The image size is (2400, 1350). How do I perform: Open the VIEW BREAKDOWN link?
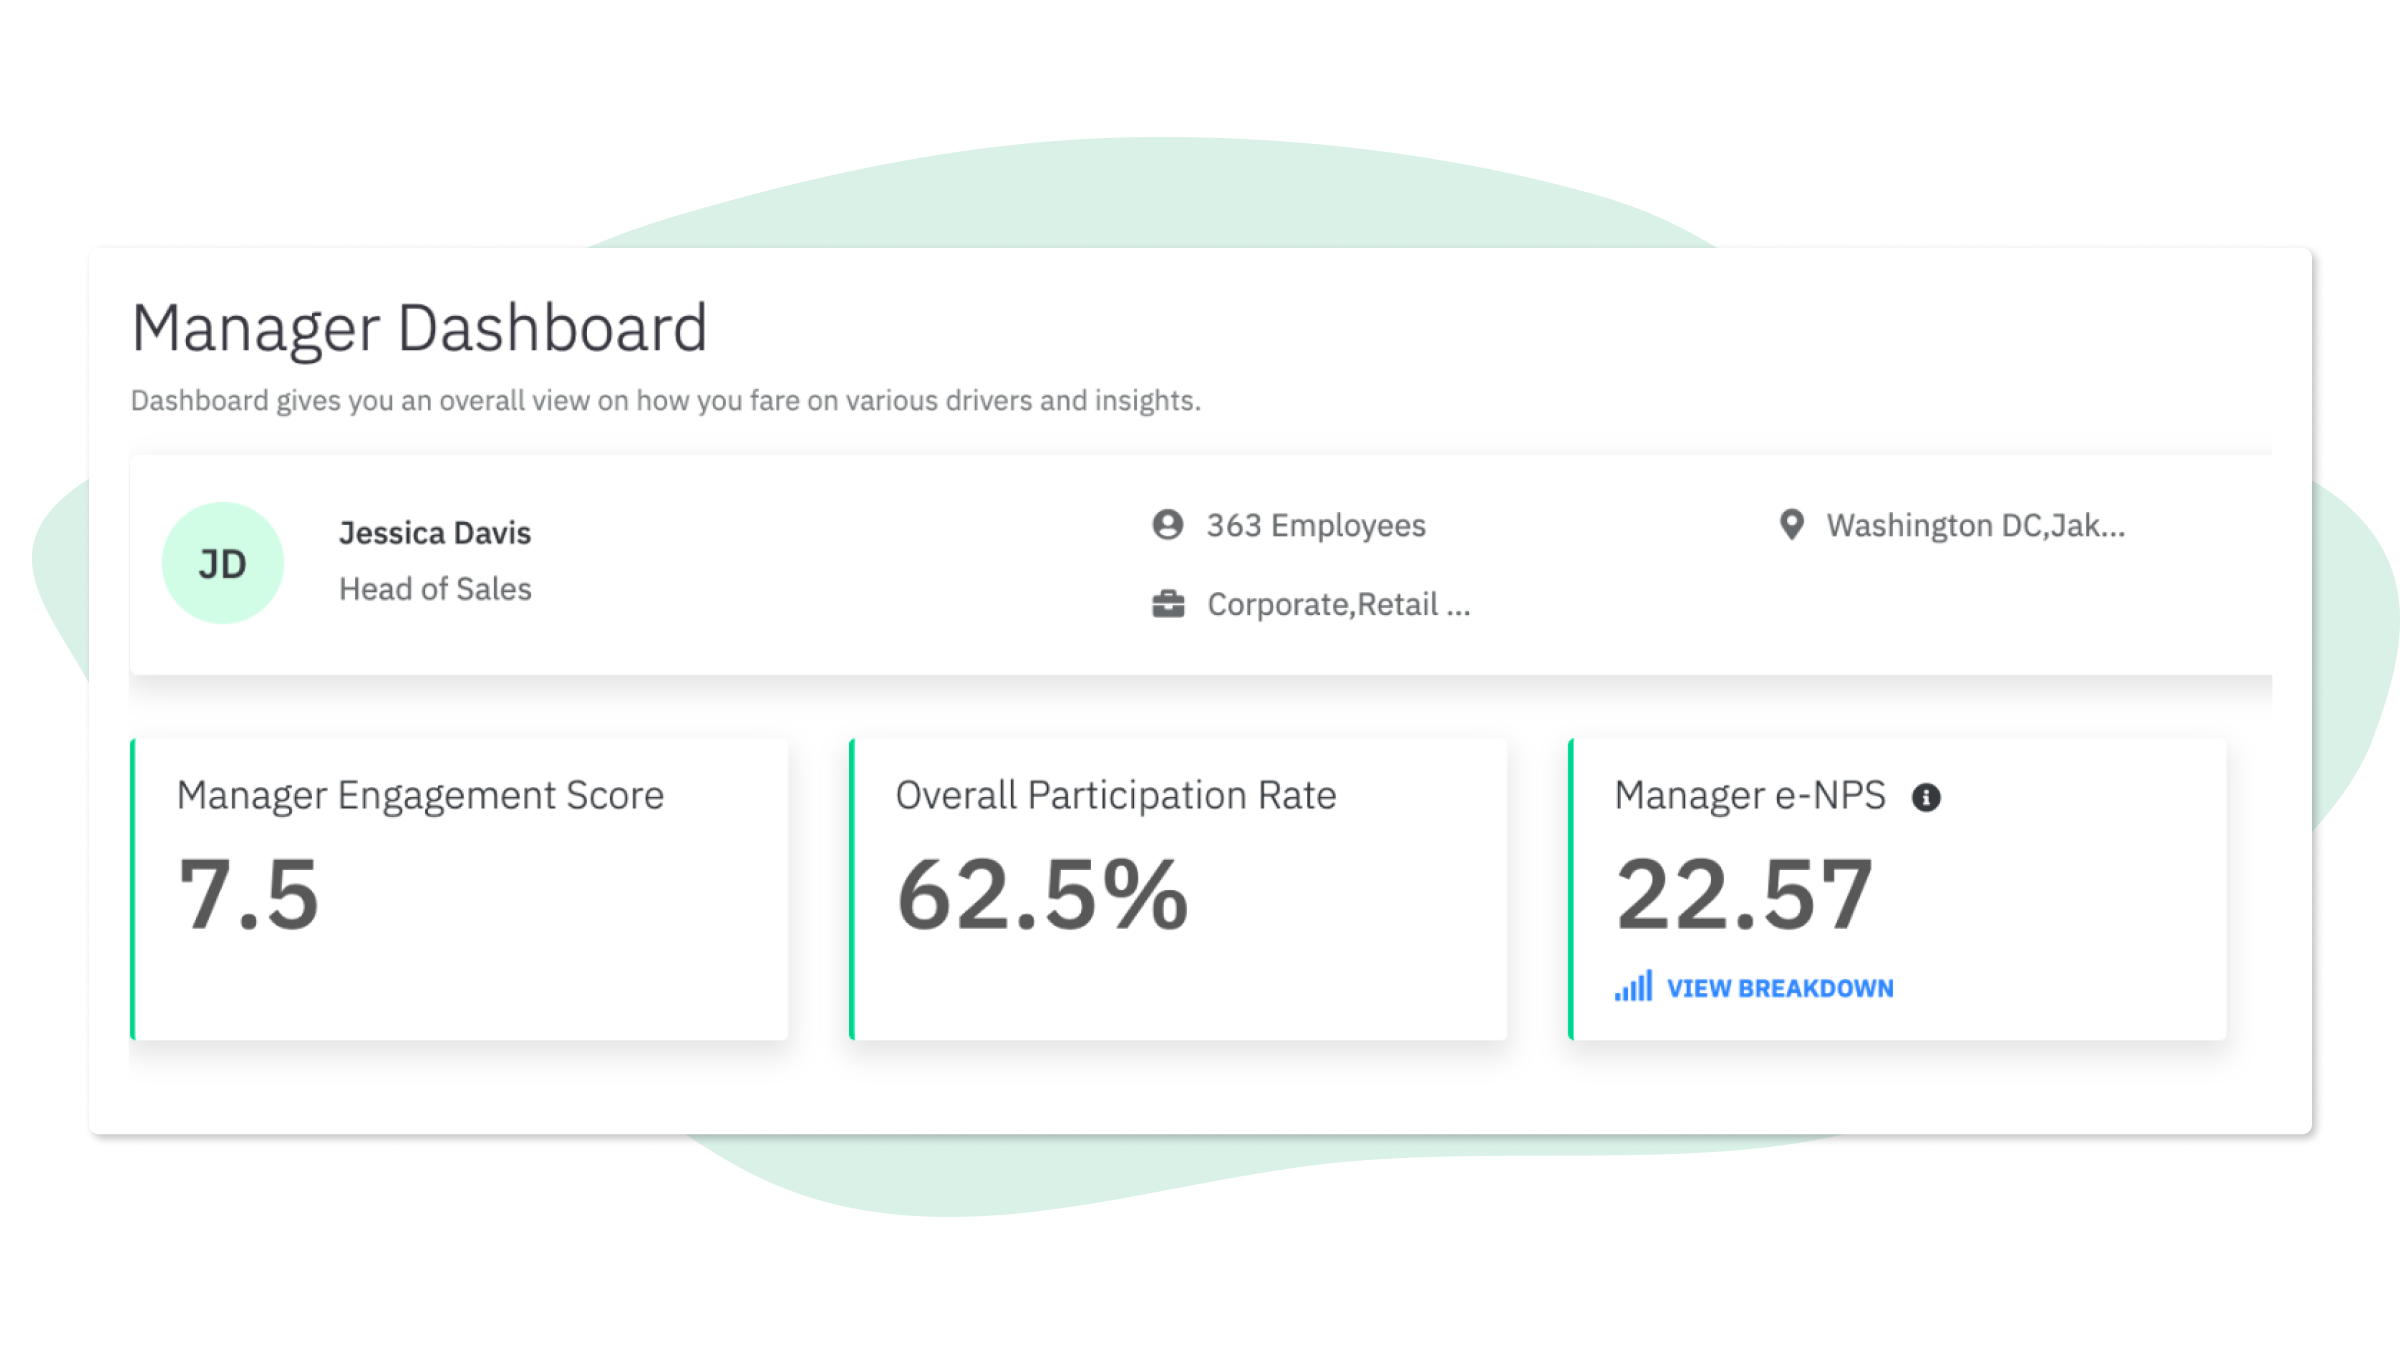1779,988
